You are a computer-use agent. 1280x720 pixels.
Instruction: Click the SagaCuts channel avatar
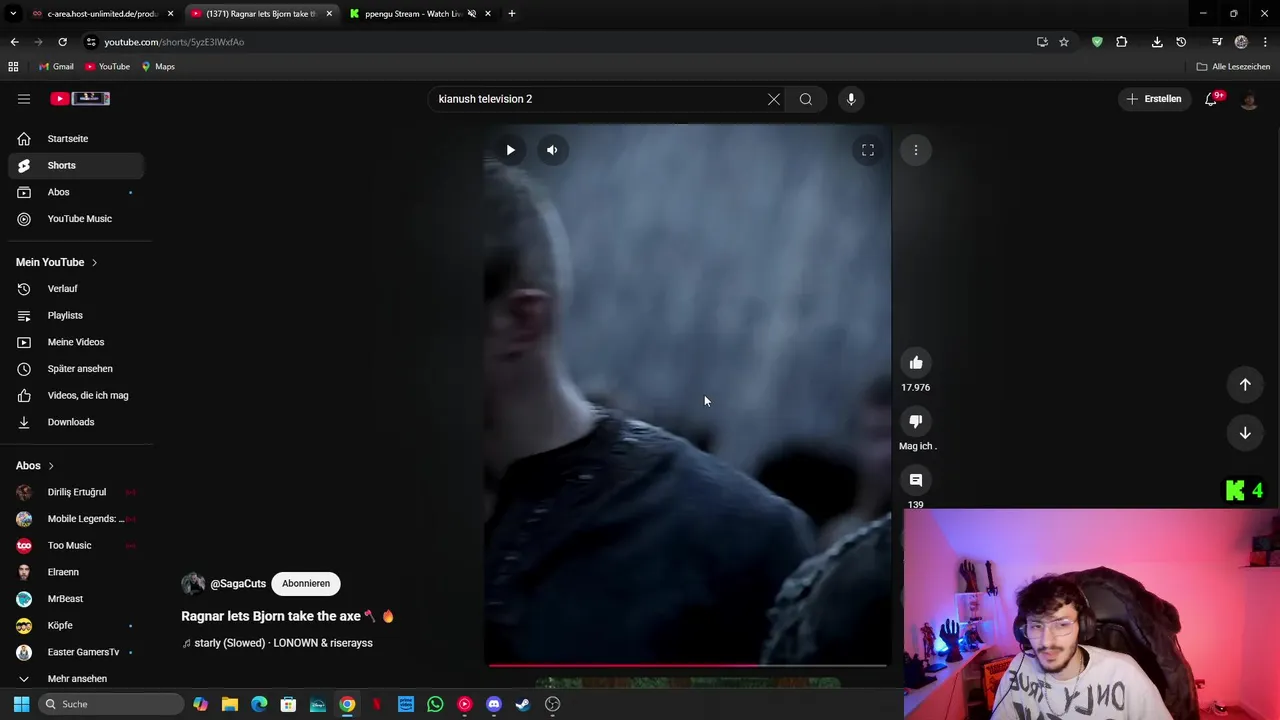(193, 584)
